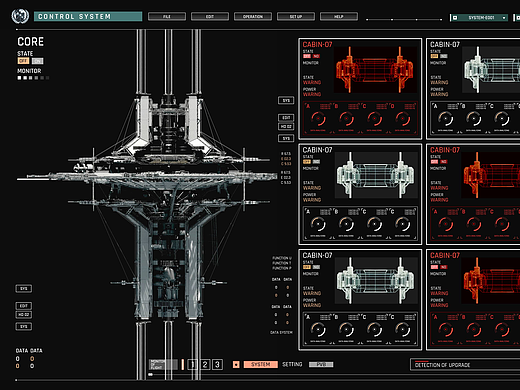Turn dial C in the top-left red cabin panel

374,118
